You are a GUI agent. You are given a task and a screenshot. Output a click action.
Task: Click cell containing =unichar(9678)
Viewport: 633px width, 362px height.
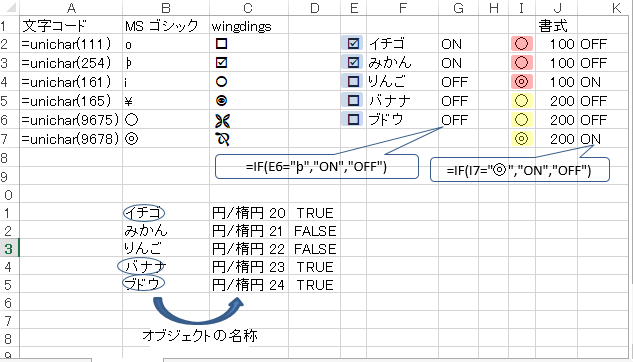pos(71,138)
